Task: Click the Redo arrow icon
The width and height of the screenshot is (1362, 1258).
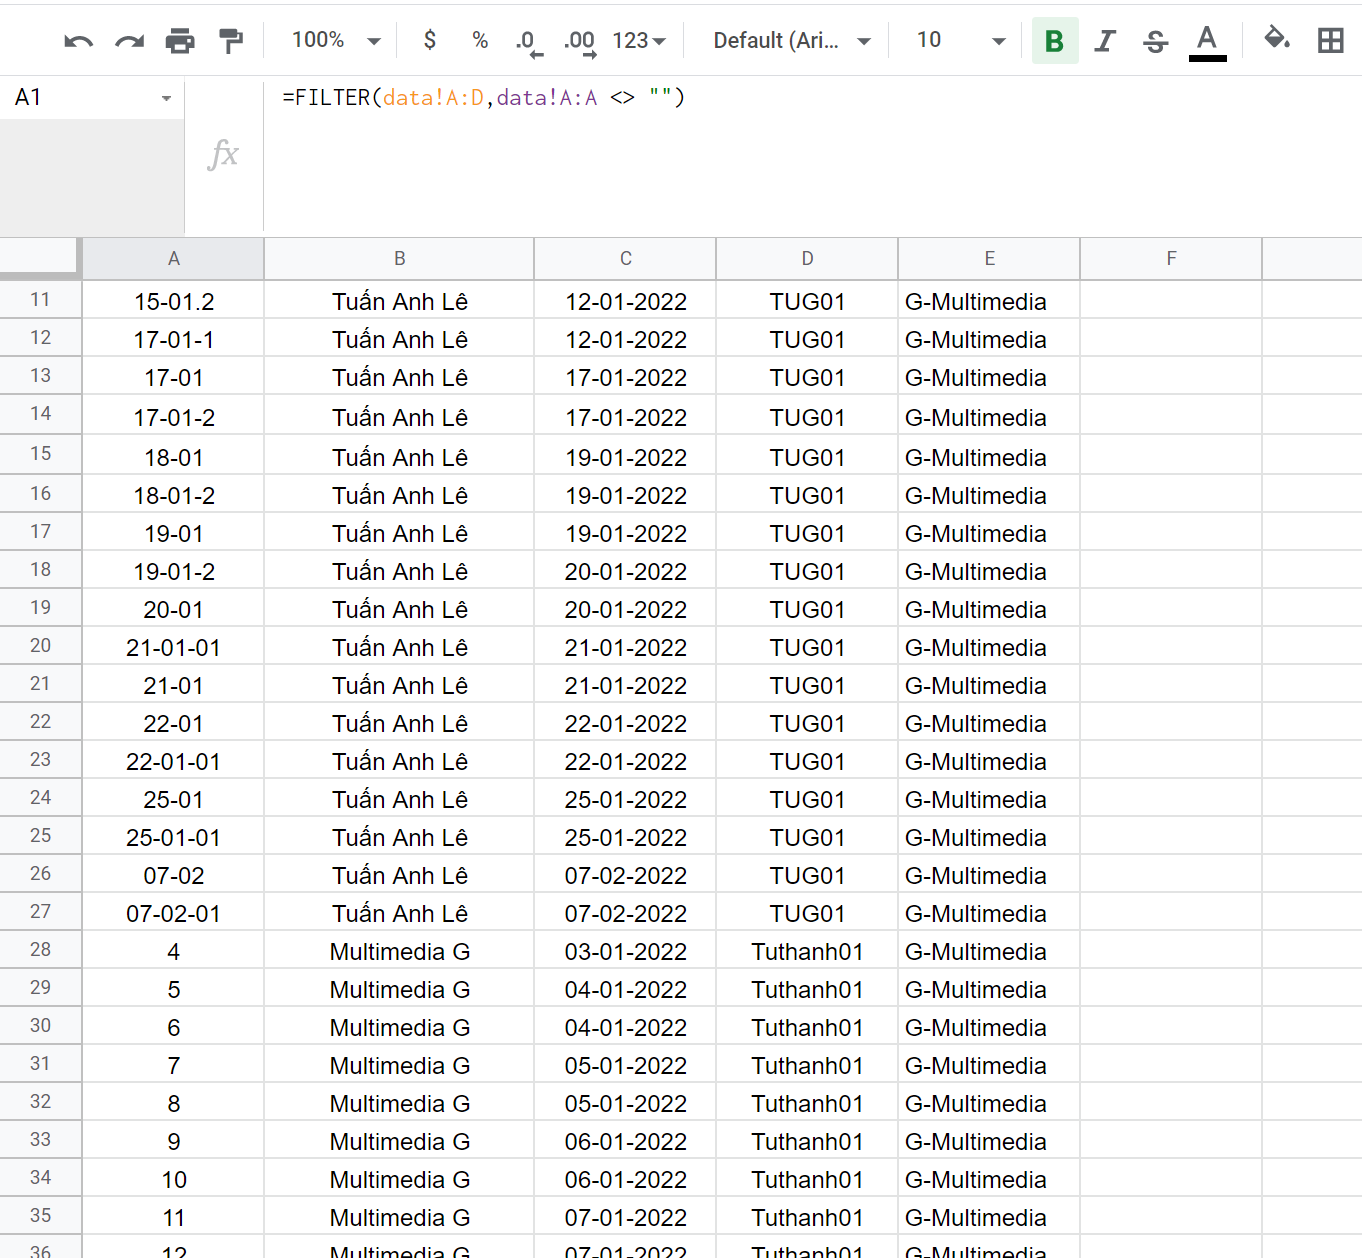Action: [x=129, y=41]
